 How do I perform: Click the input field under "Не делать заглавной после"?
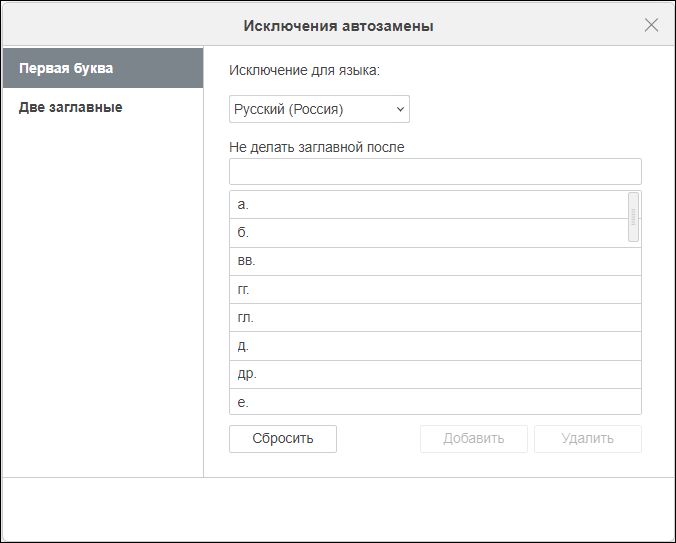(435, 172)
